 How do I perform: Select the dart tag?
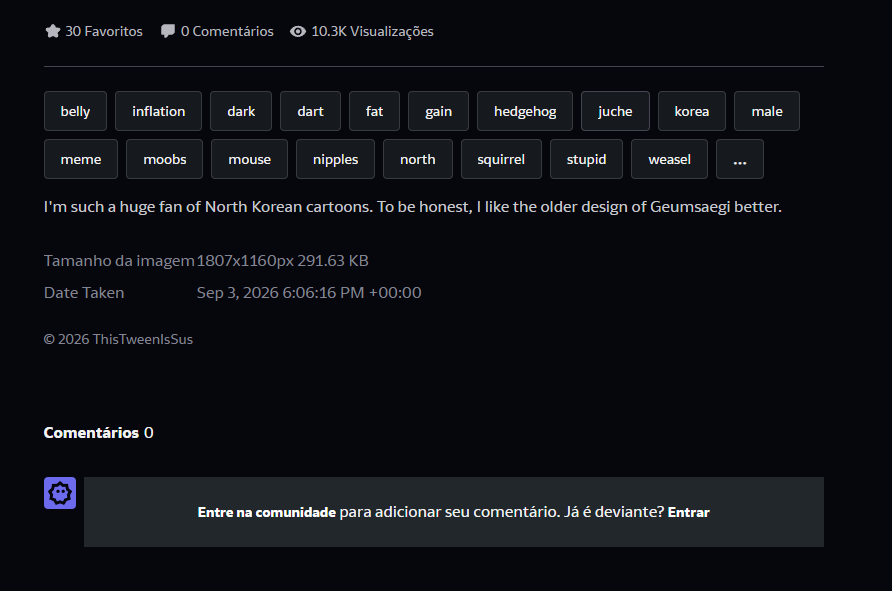click(x=310, y=111)
